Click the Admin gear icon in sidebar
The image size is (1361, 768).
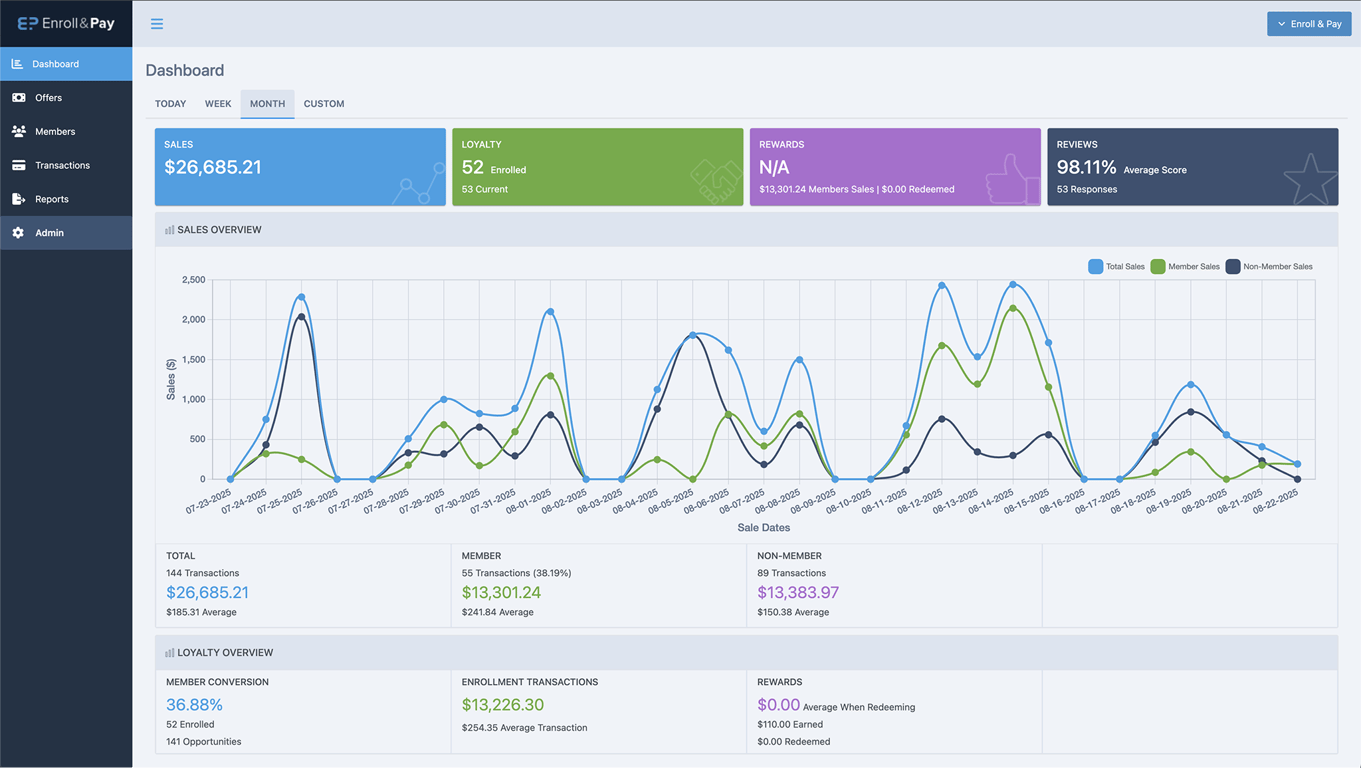[x=18, y=233]
